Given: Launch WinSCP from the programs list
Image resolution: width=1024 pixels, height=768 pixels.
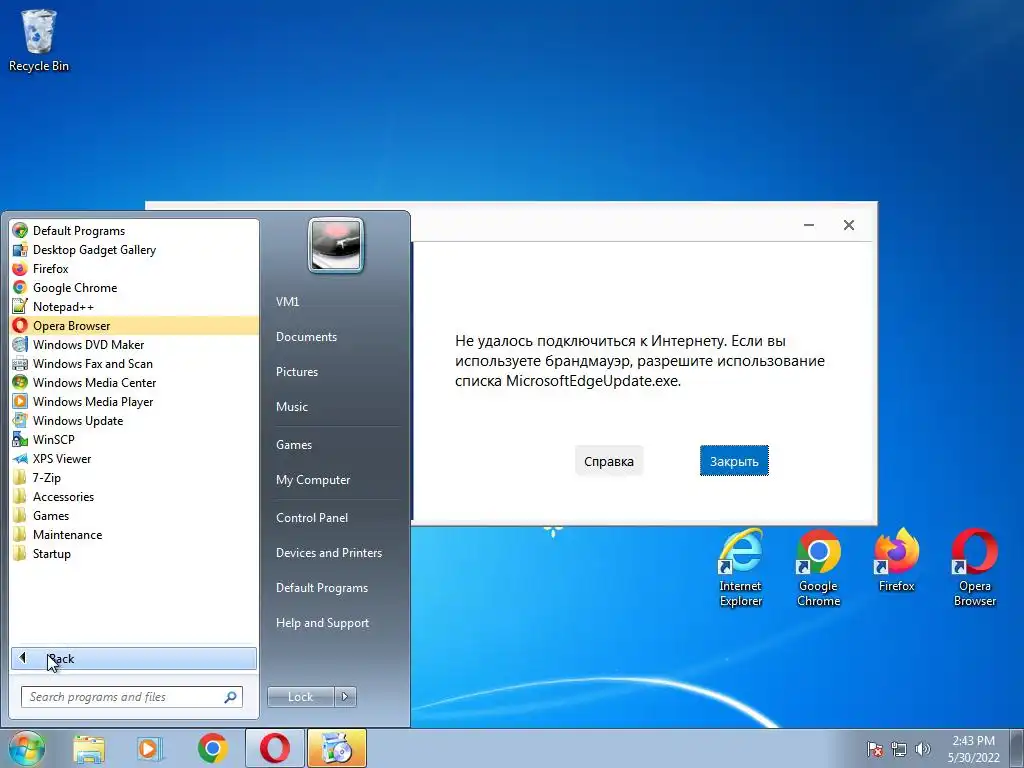Looking at the screenshot, I should [134, 439].
